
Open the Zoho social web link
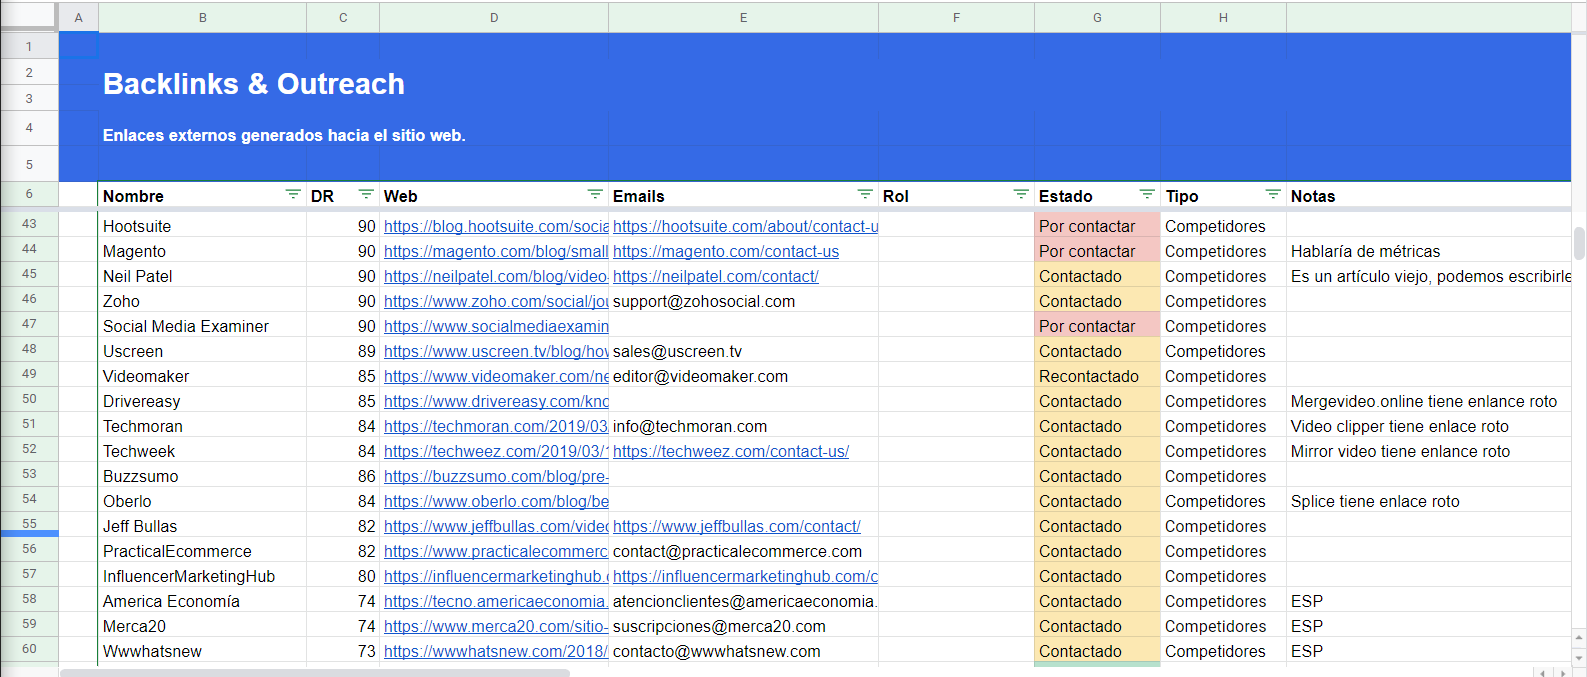(496, 302)
